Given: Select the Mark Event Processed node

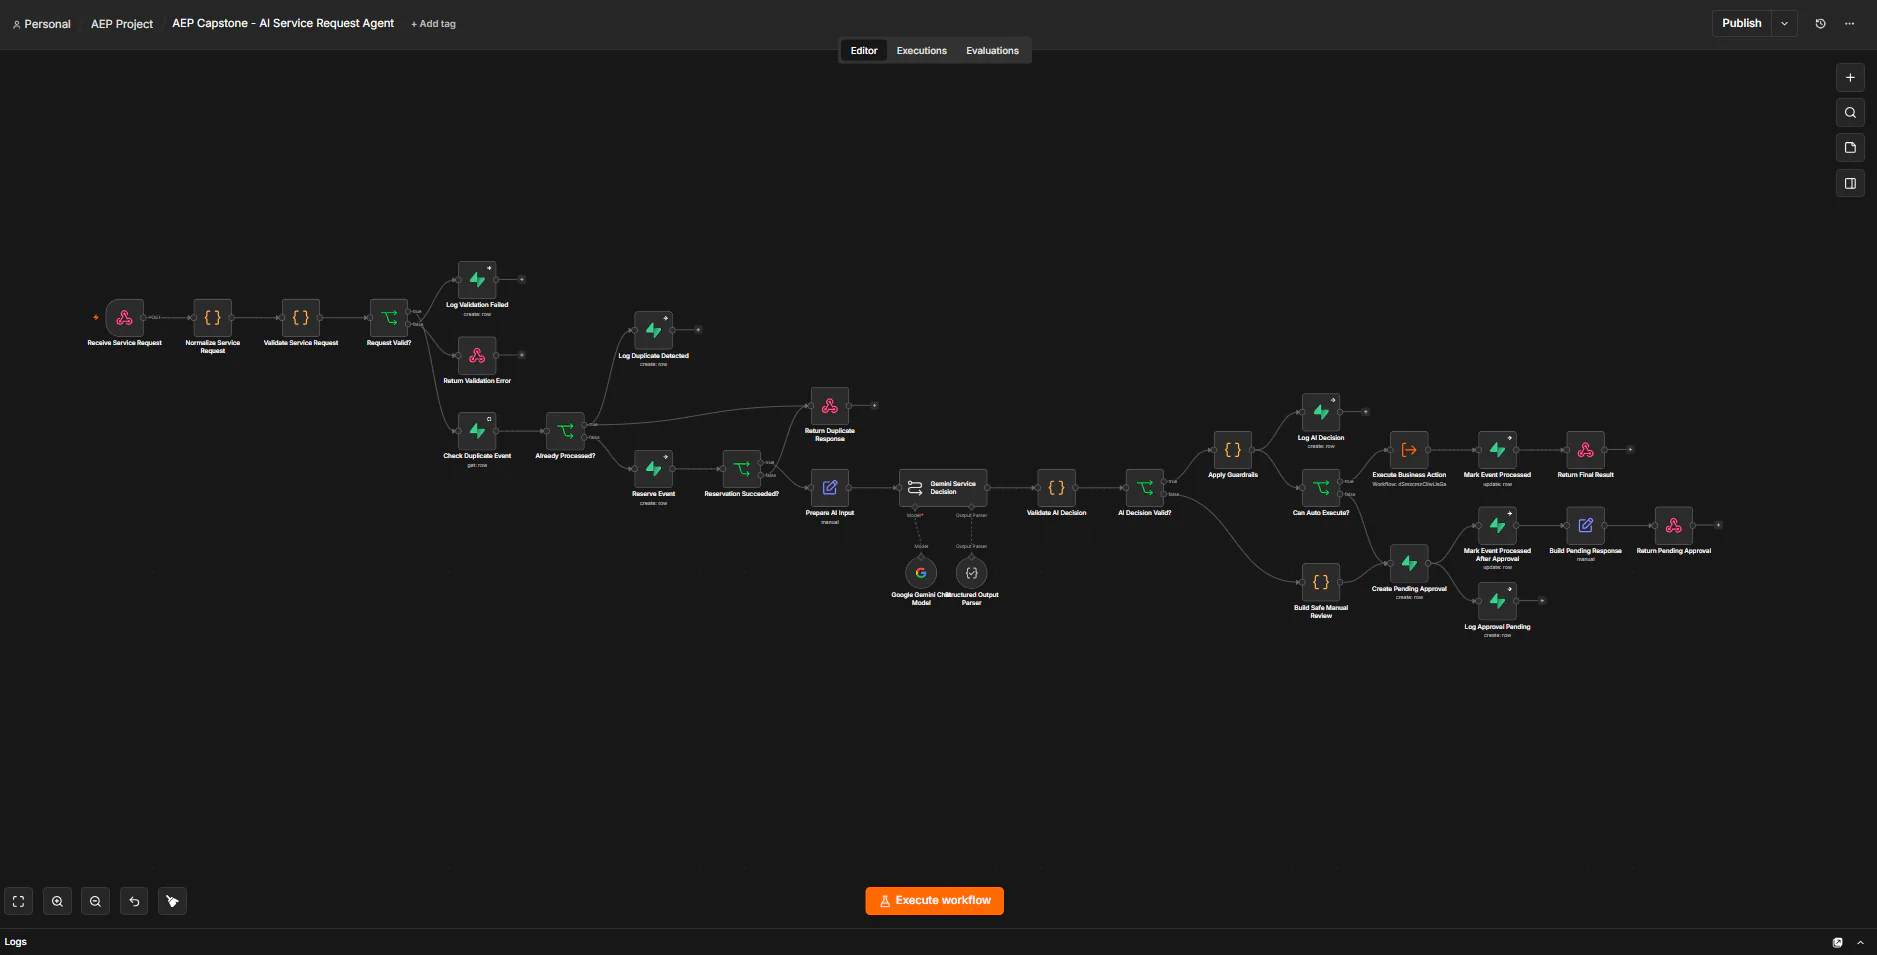Looking at the screenshot, I should [x=1497, y=450].
